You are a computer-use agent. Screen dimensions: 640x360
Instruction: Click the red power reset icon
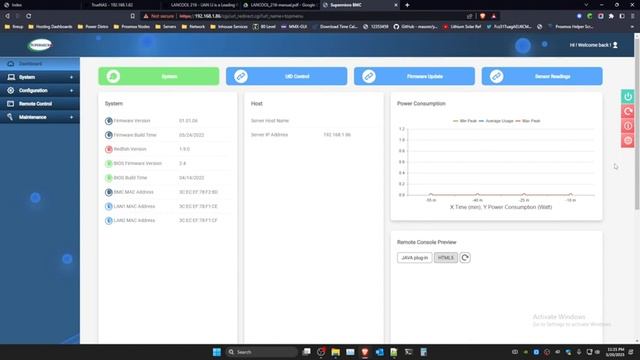[x=628, y=111]
